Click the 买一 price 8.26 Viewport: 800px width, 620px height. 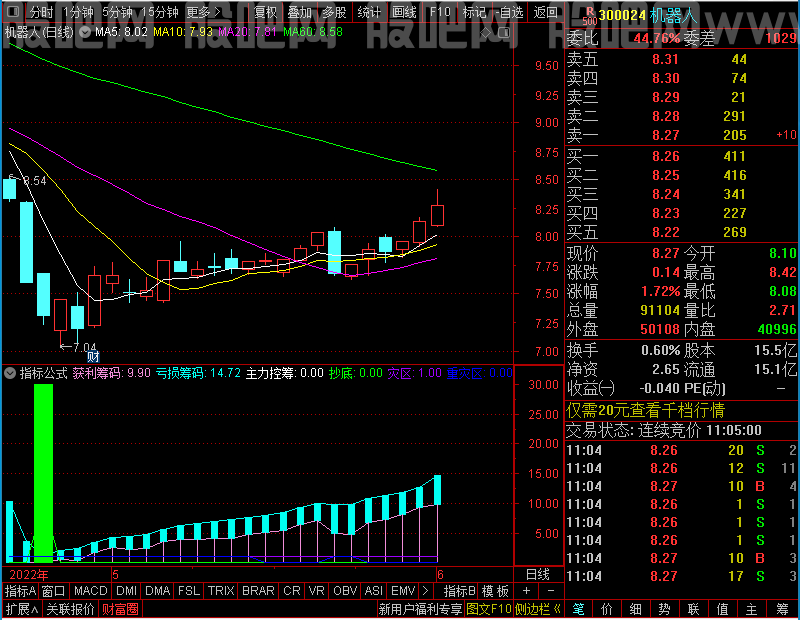tap(666, 156)
